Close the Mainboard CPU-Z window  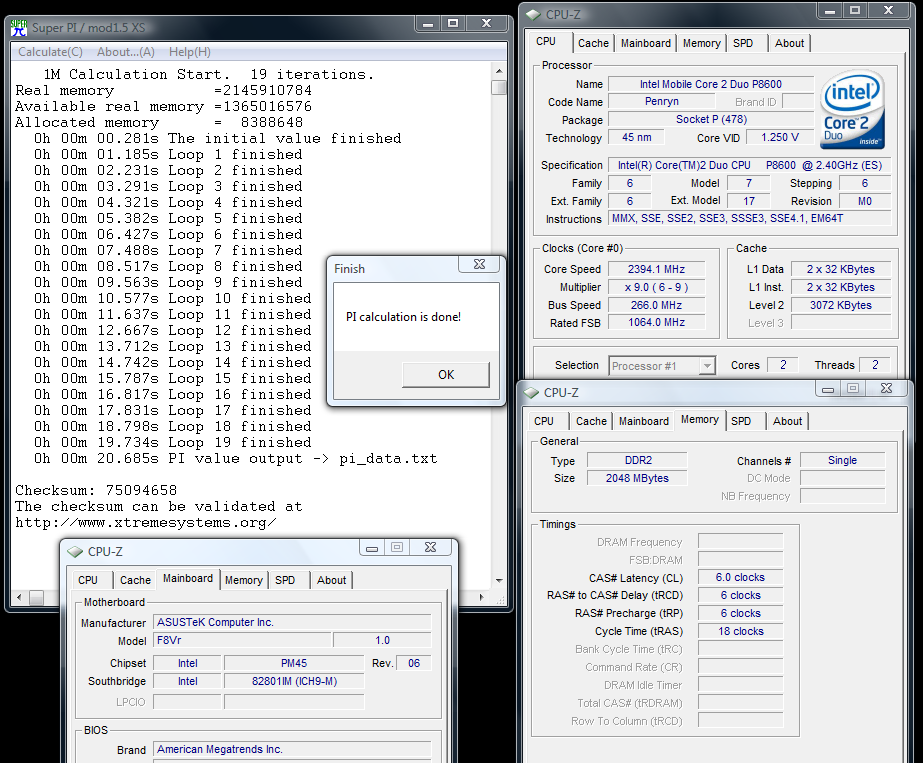pos(430,548)
